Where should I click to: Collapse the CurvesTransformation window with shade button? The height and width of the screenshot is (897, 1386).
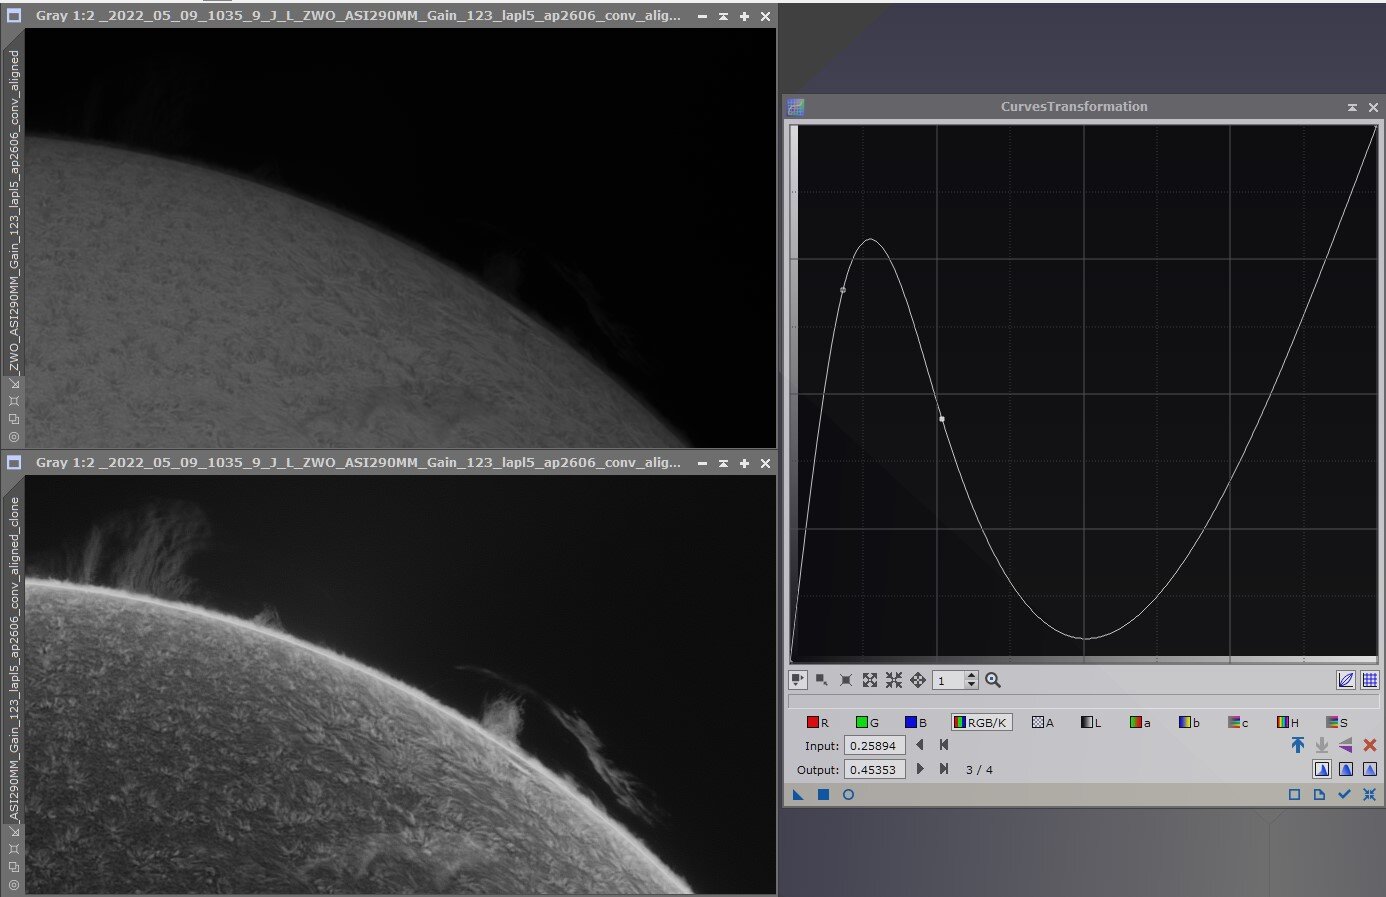point(1352,107)
